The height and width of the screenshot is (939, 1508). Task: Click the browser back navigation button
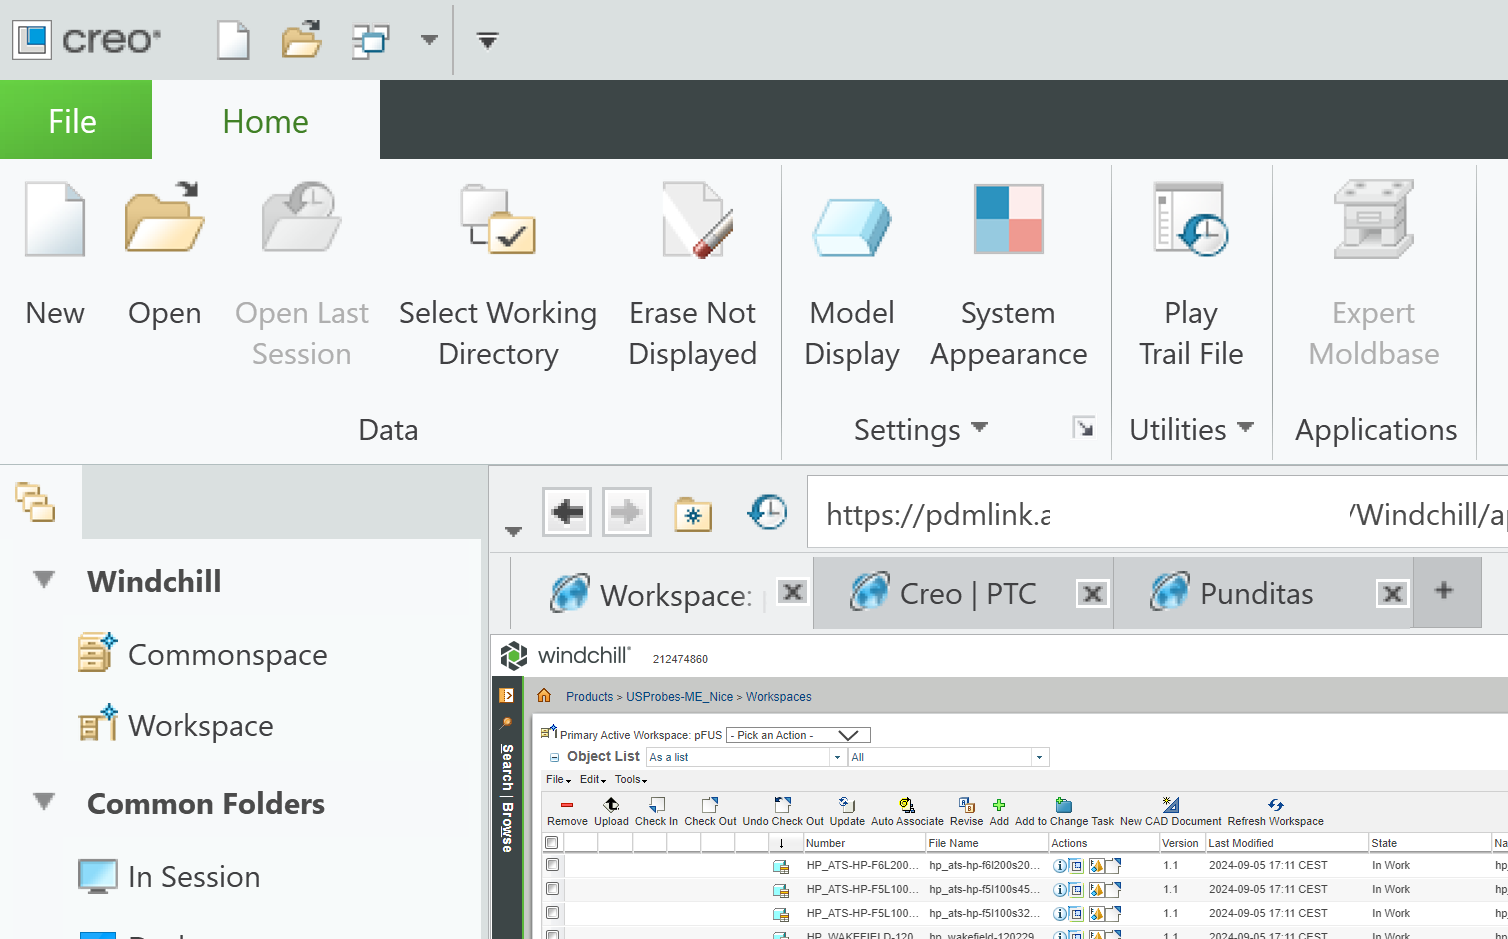(567, 511)
